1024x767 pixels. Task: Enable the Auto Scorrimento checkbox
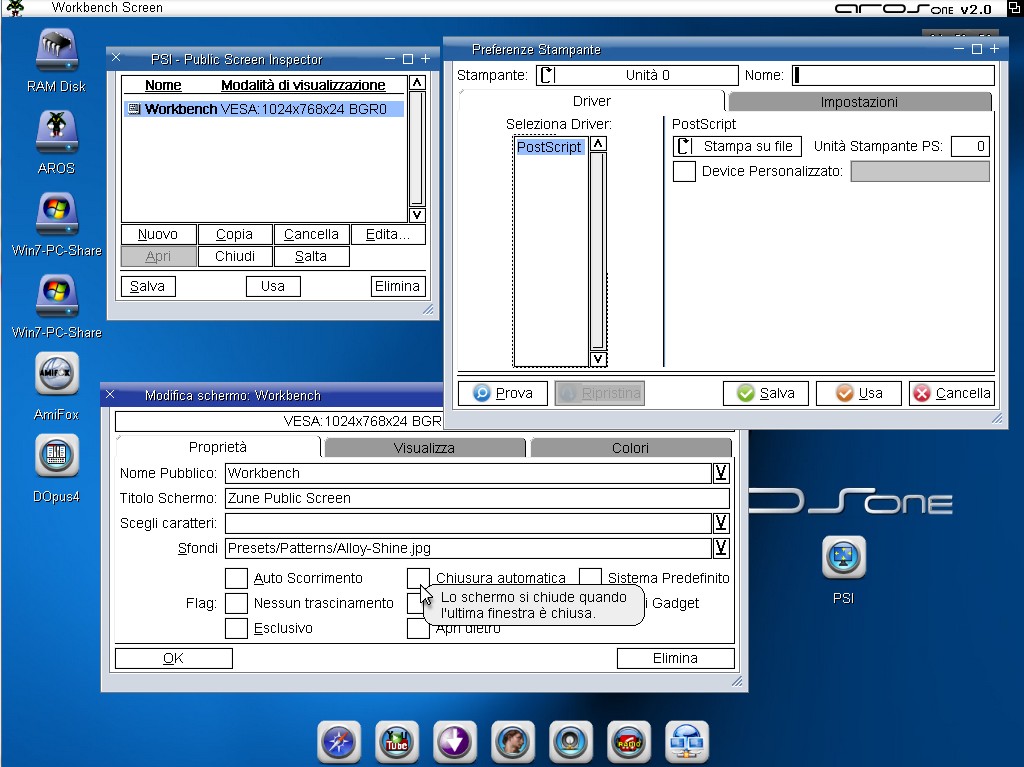point(236,578)
